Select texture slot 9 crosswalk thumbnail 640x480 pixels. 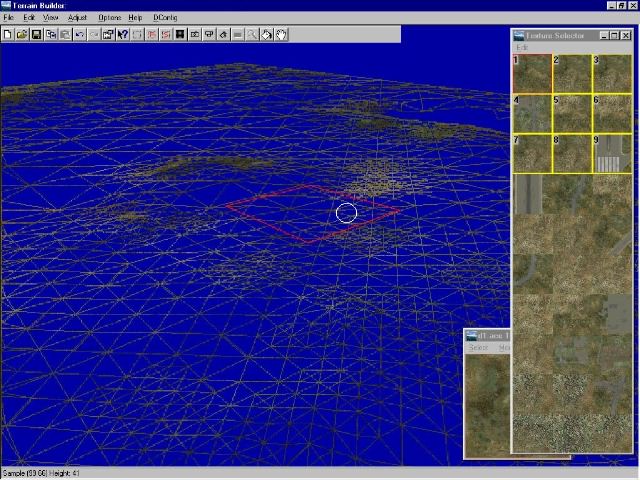pyautogui.click(x=611, y=154)
